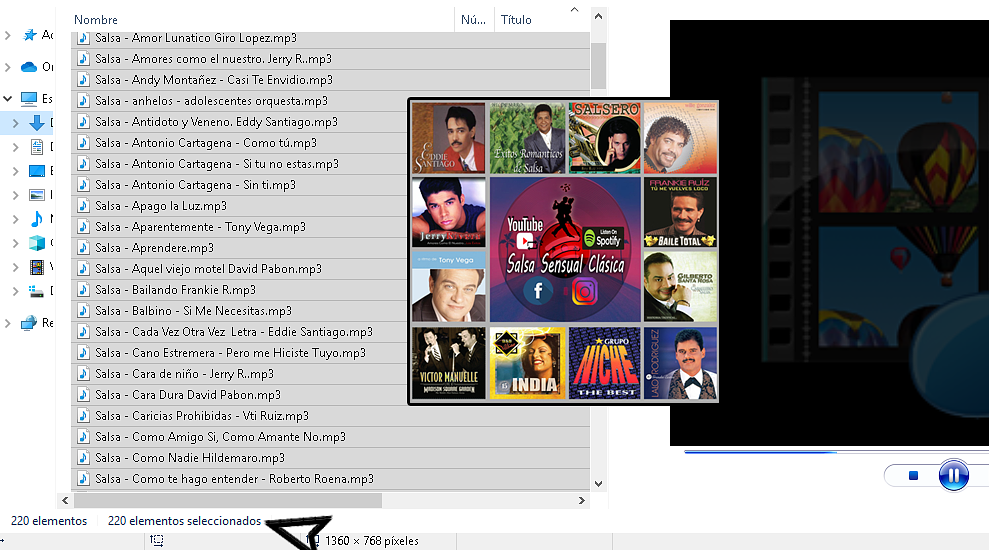Click the Victor Manuelle album cover
This screenshot has height=550, width=989.
pos(448,363)
